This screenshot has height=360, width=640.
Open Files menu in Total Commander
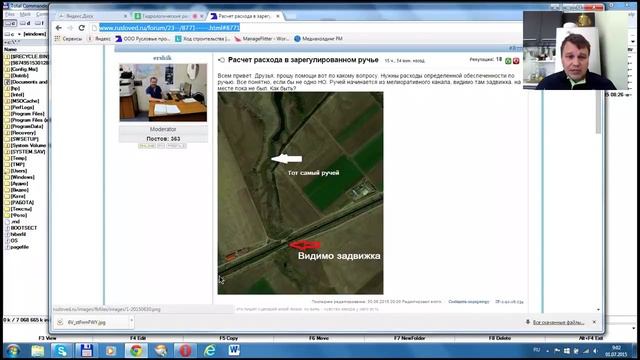coord(9,14)
